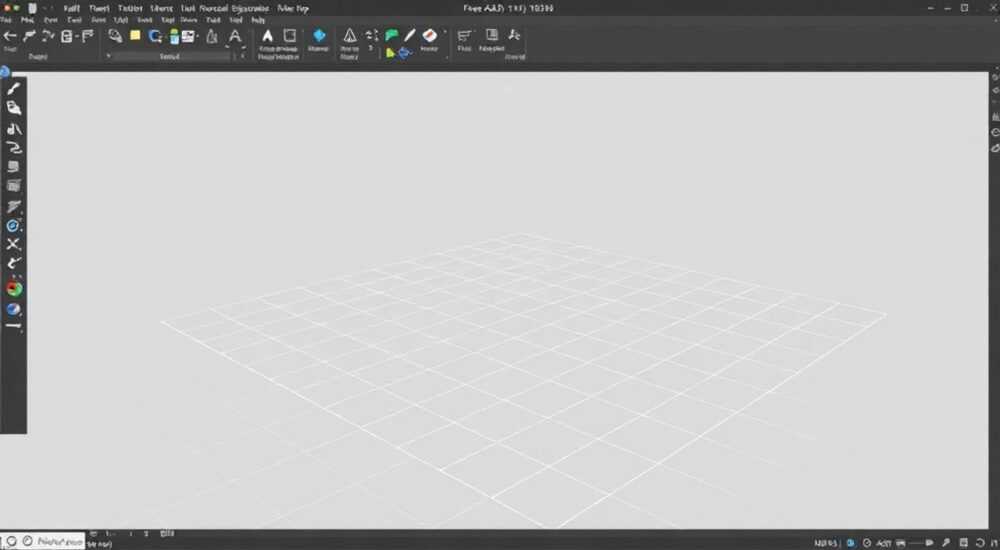The image size is (1000, 550).
Task: Select the white arrow cursor tool in the ribbon
Action: click(267, 36)
